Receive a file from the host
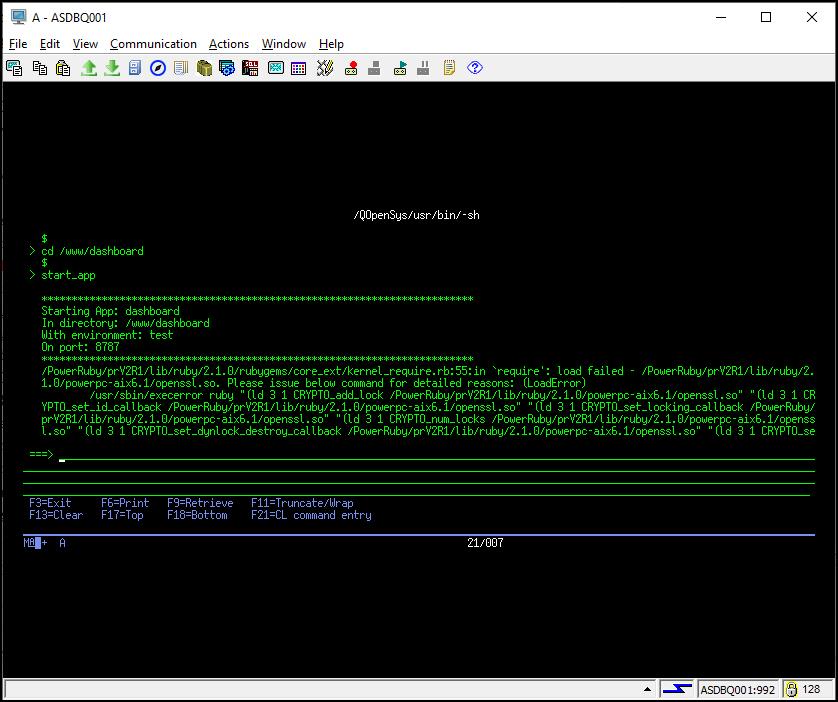The image size is (838, 702). coord(113,68)
